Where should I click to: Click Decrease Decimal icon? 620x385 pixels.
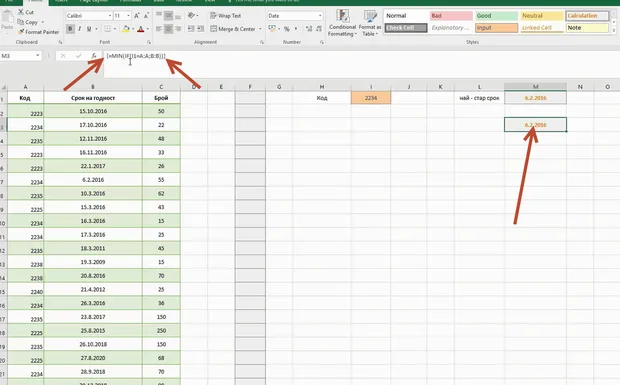coord(318,29)
